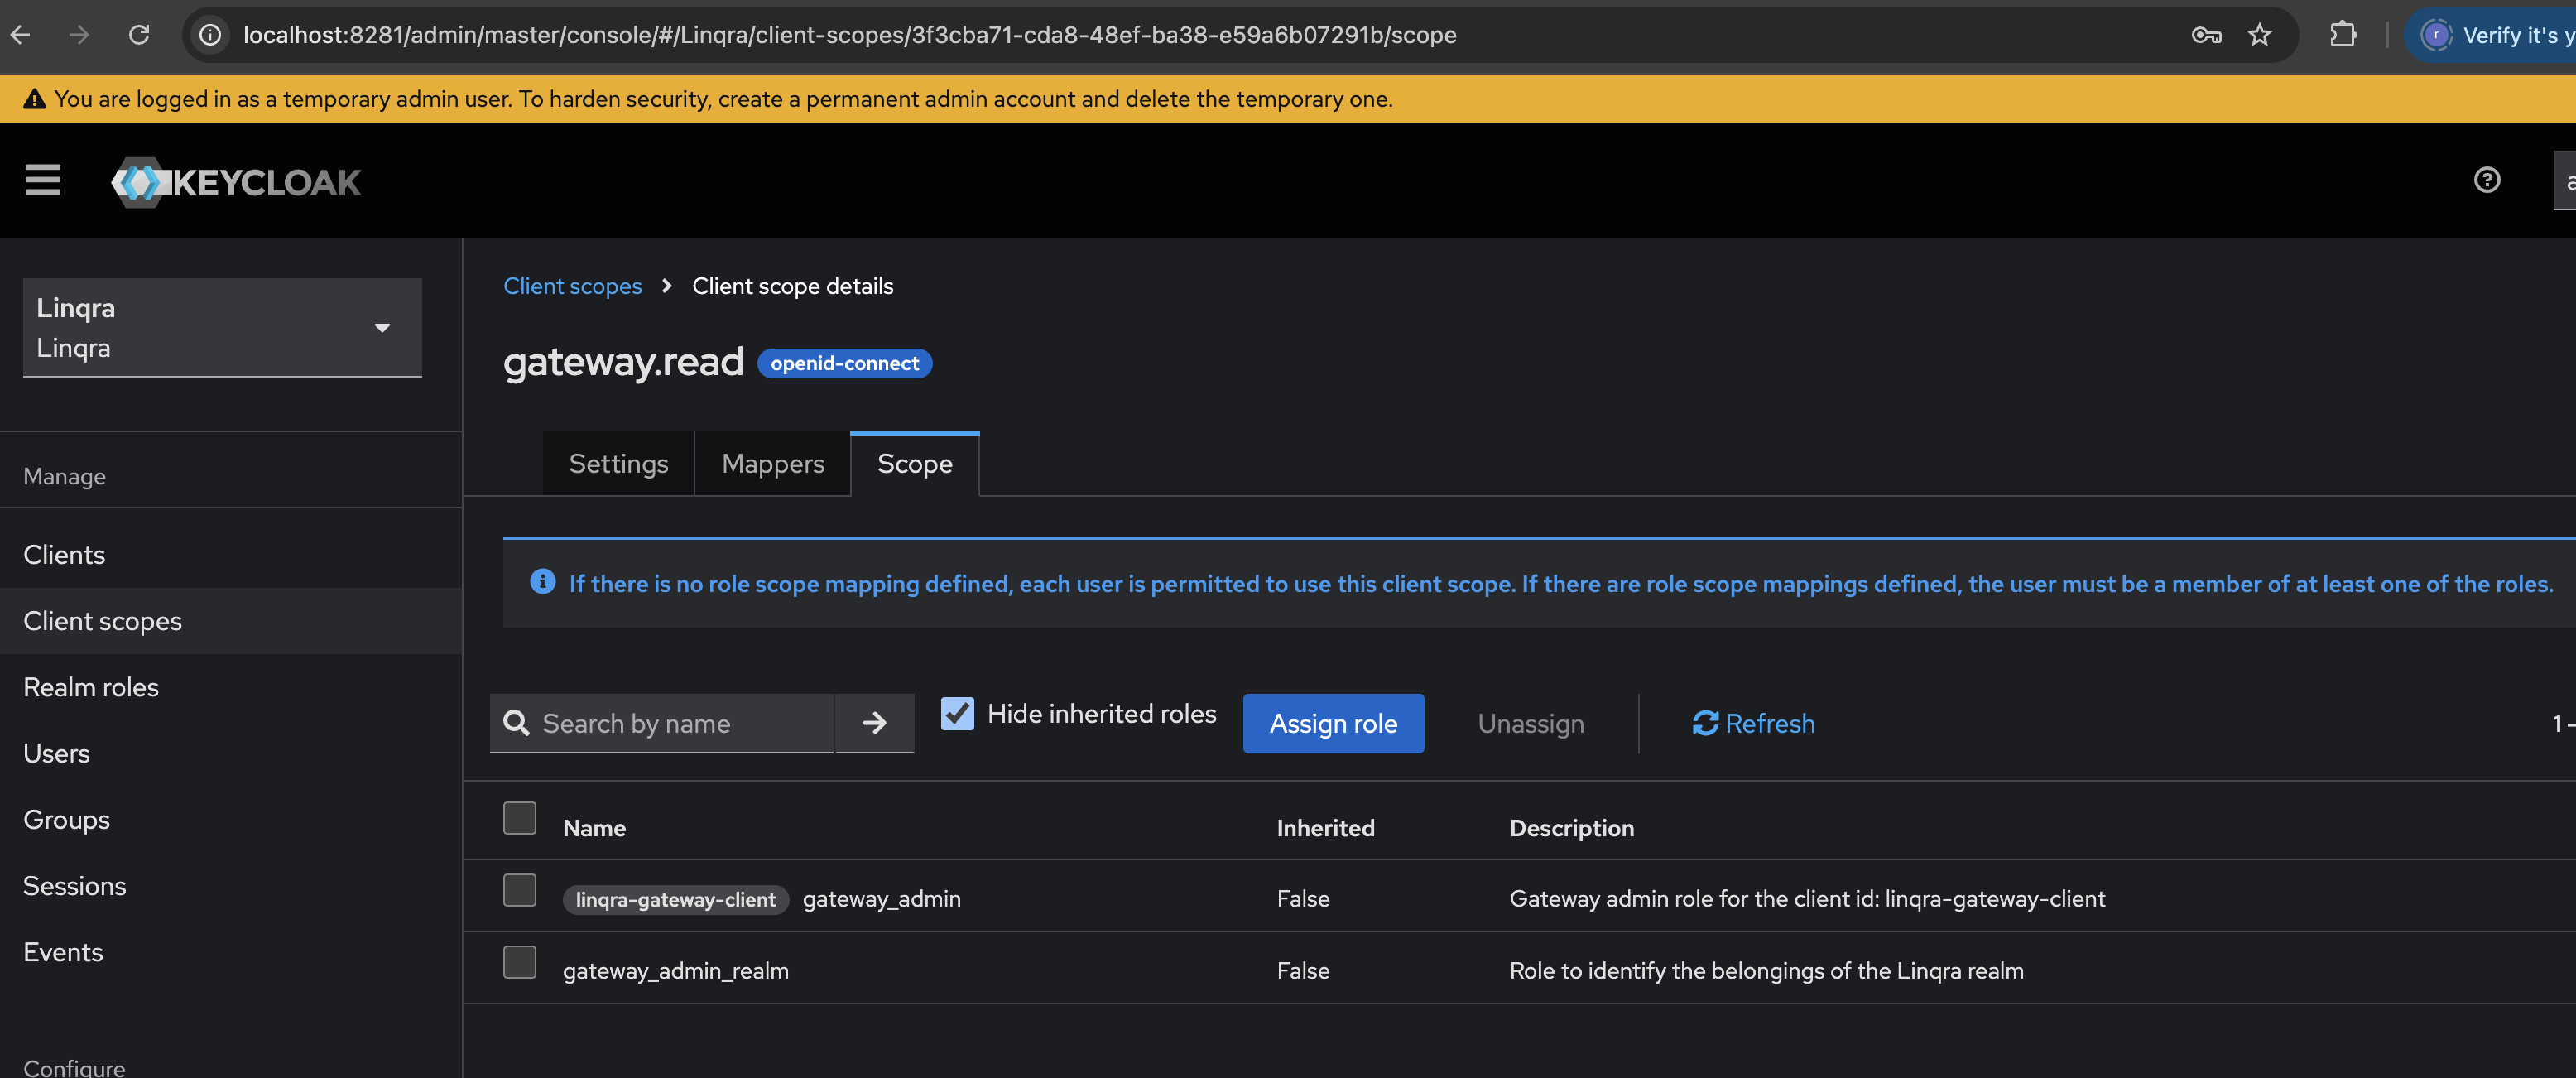This screenshot has height=1078, width=2576.
Task: Switch to the Settings tab
Action: [x=617, y=463]
